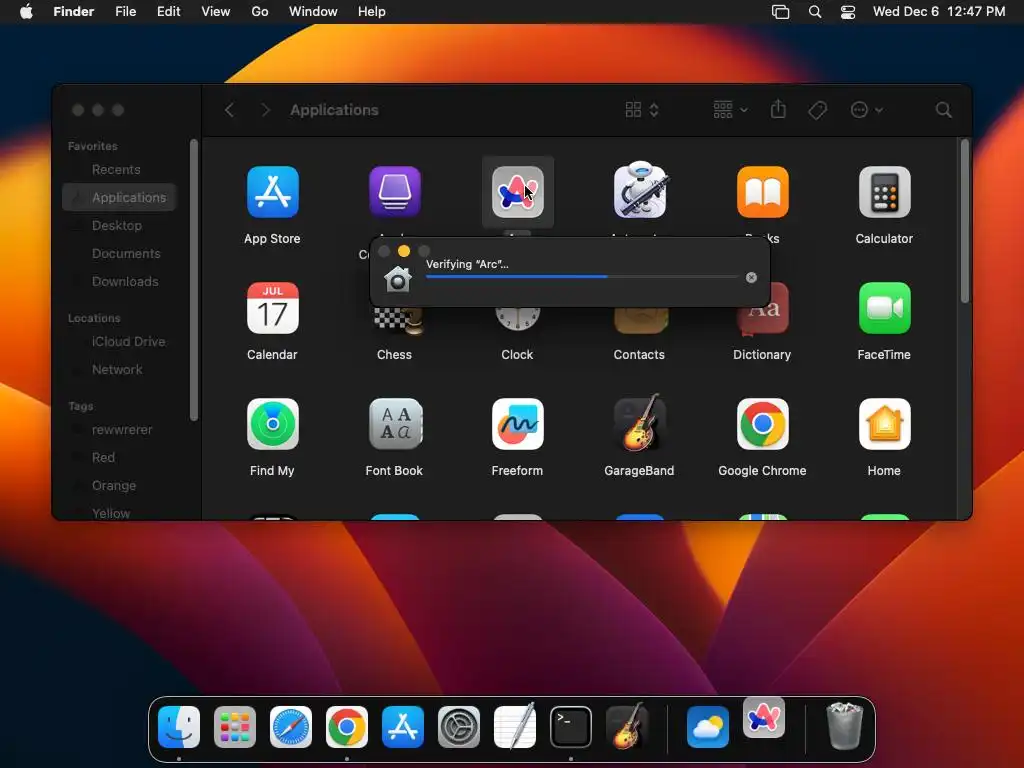
Task: Open the Books app icon
Action: pyautogui.click(x=762, y=192)
